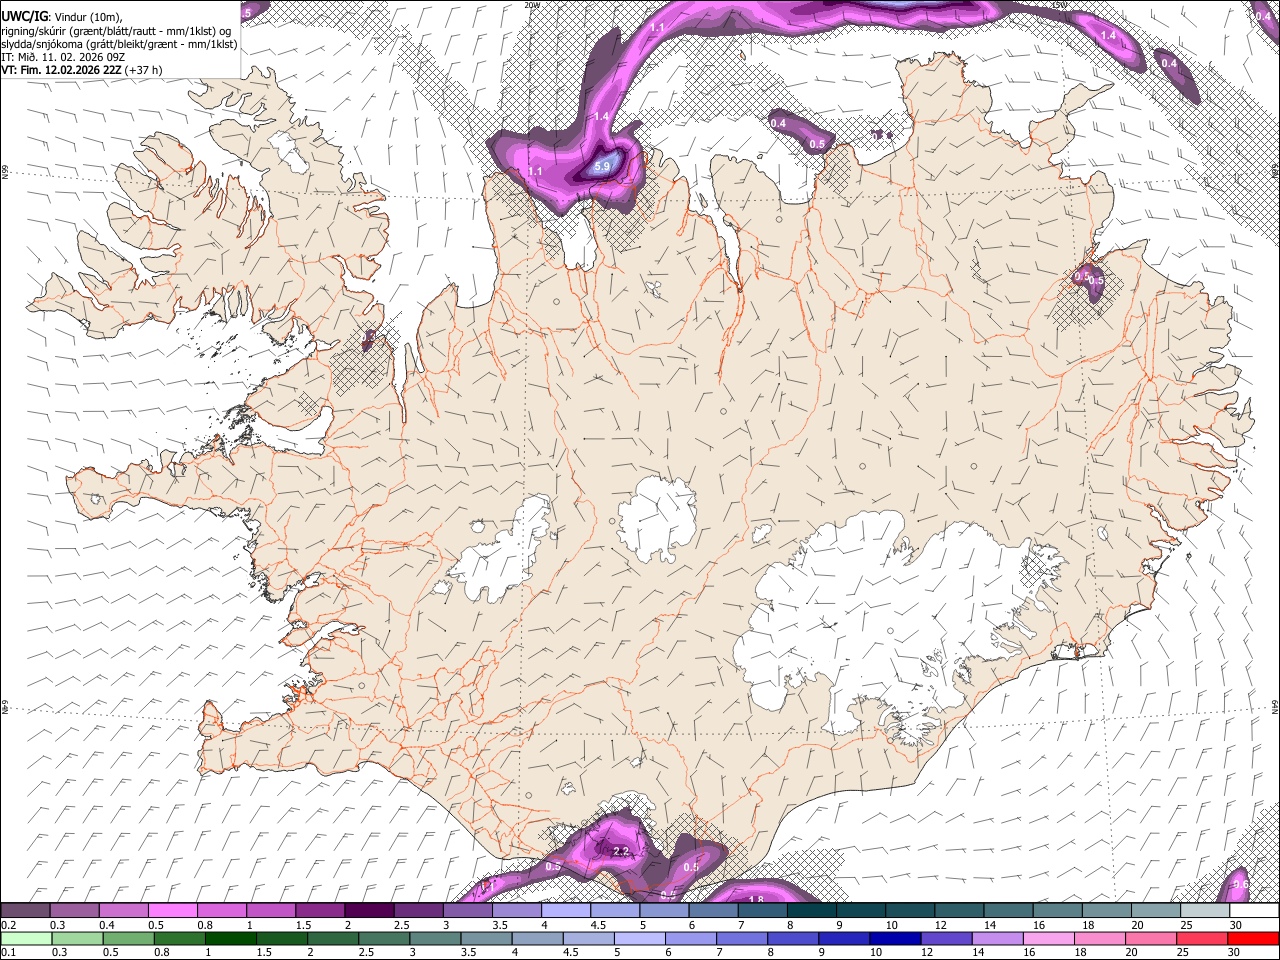The width and height of the screenshot is (1280, 960).
Task: Click the 0.1 legend scale label
Action: (7, 952)
